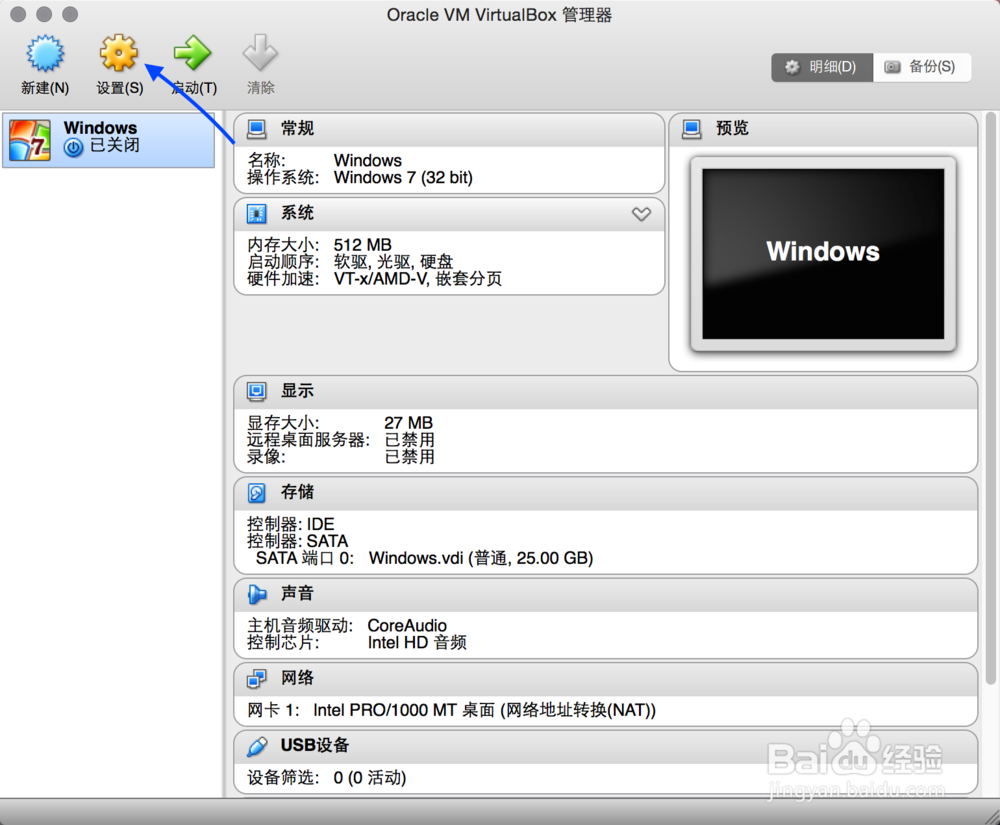Select the 系统 chipset panel icon

256,213
